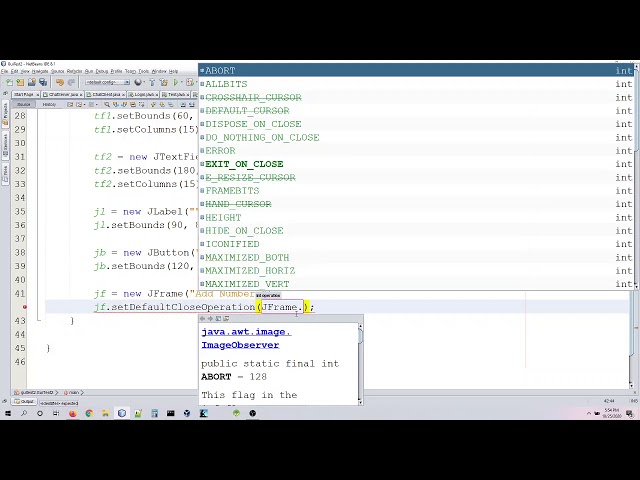Select DISPOSE_ON_CLOSE in the completion list
640x480 pixels.
pyautogui.click(x=416, y=124)
